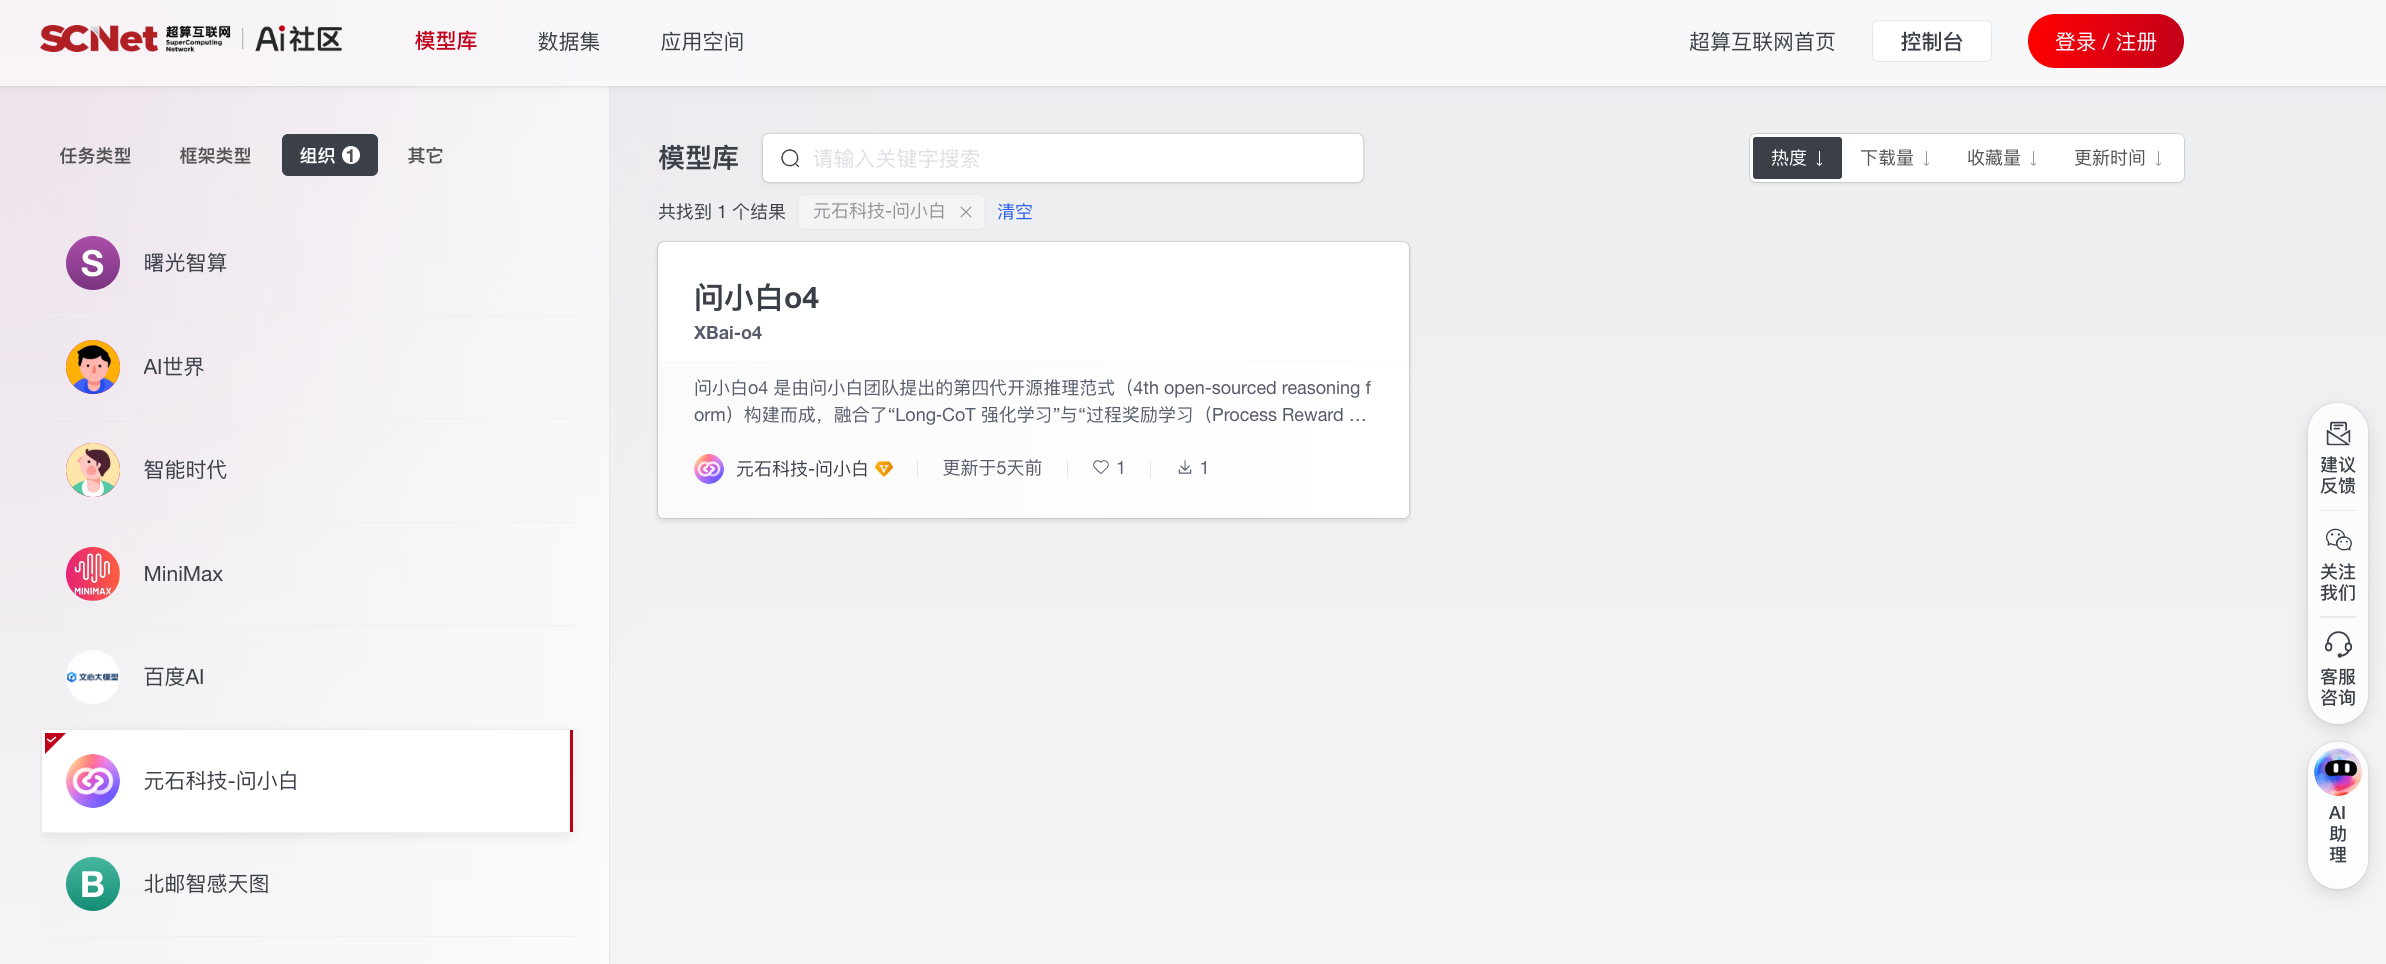The height and width of the screenshot is (964, 2386).
Task: Click the search magnifier icon
Action: 790,159
